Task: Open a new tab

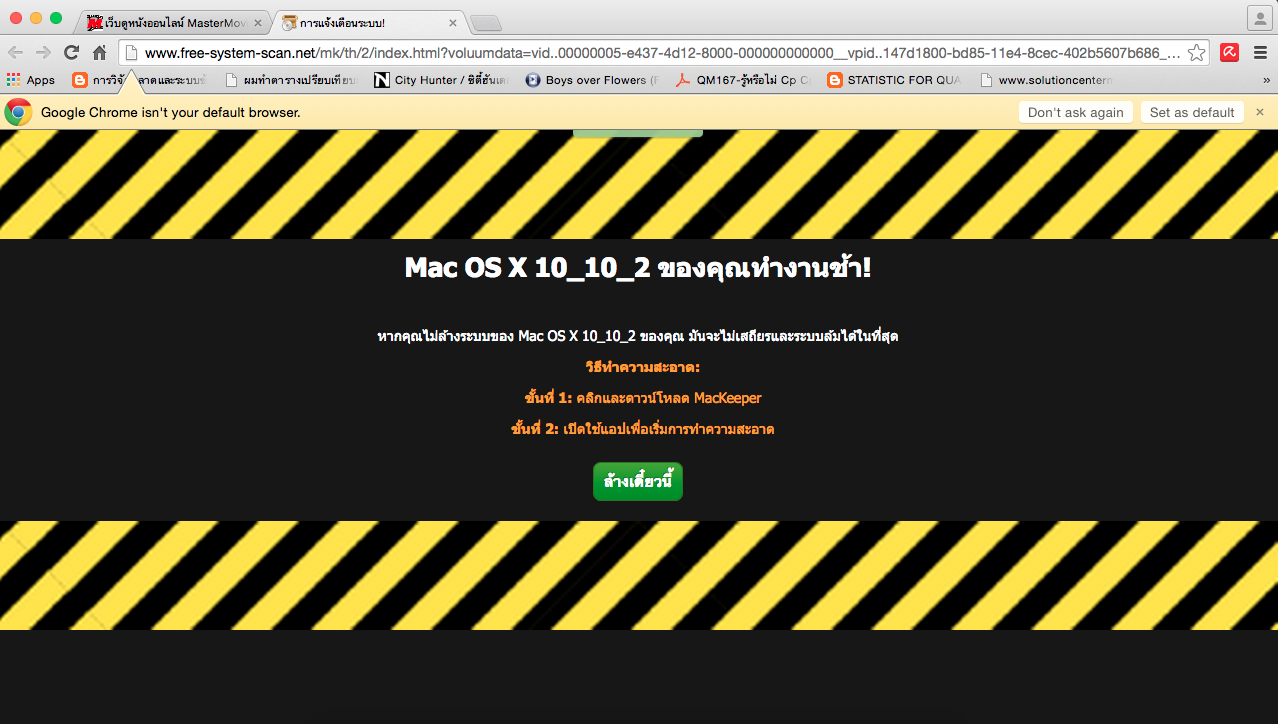Action: tap(485, 23)
